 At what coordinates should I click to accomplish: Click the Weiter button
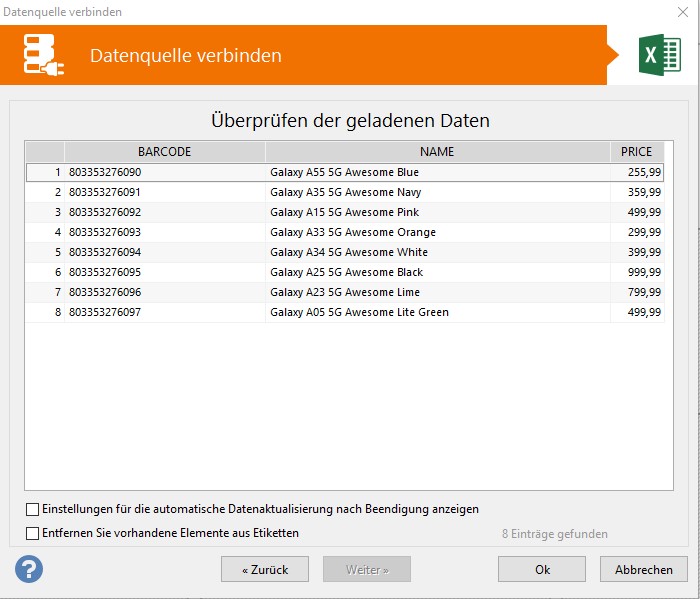[366, 570]
